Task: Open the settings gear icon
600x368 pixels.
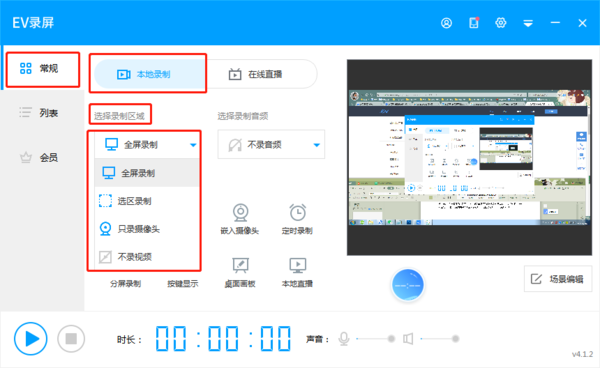Action: point(501,23)
